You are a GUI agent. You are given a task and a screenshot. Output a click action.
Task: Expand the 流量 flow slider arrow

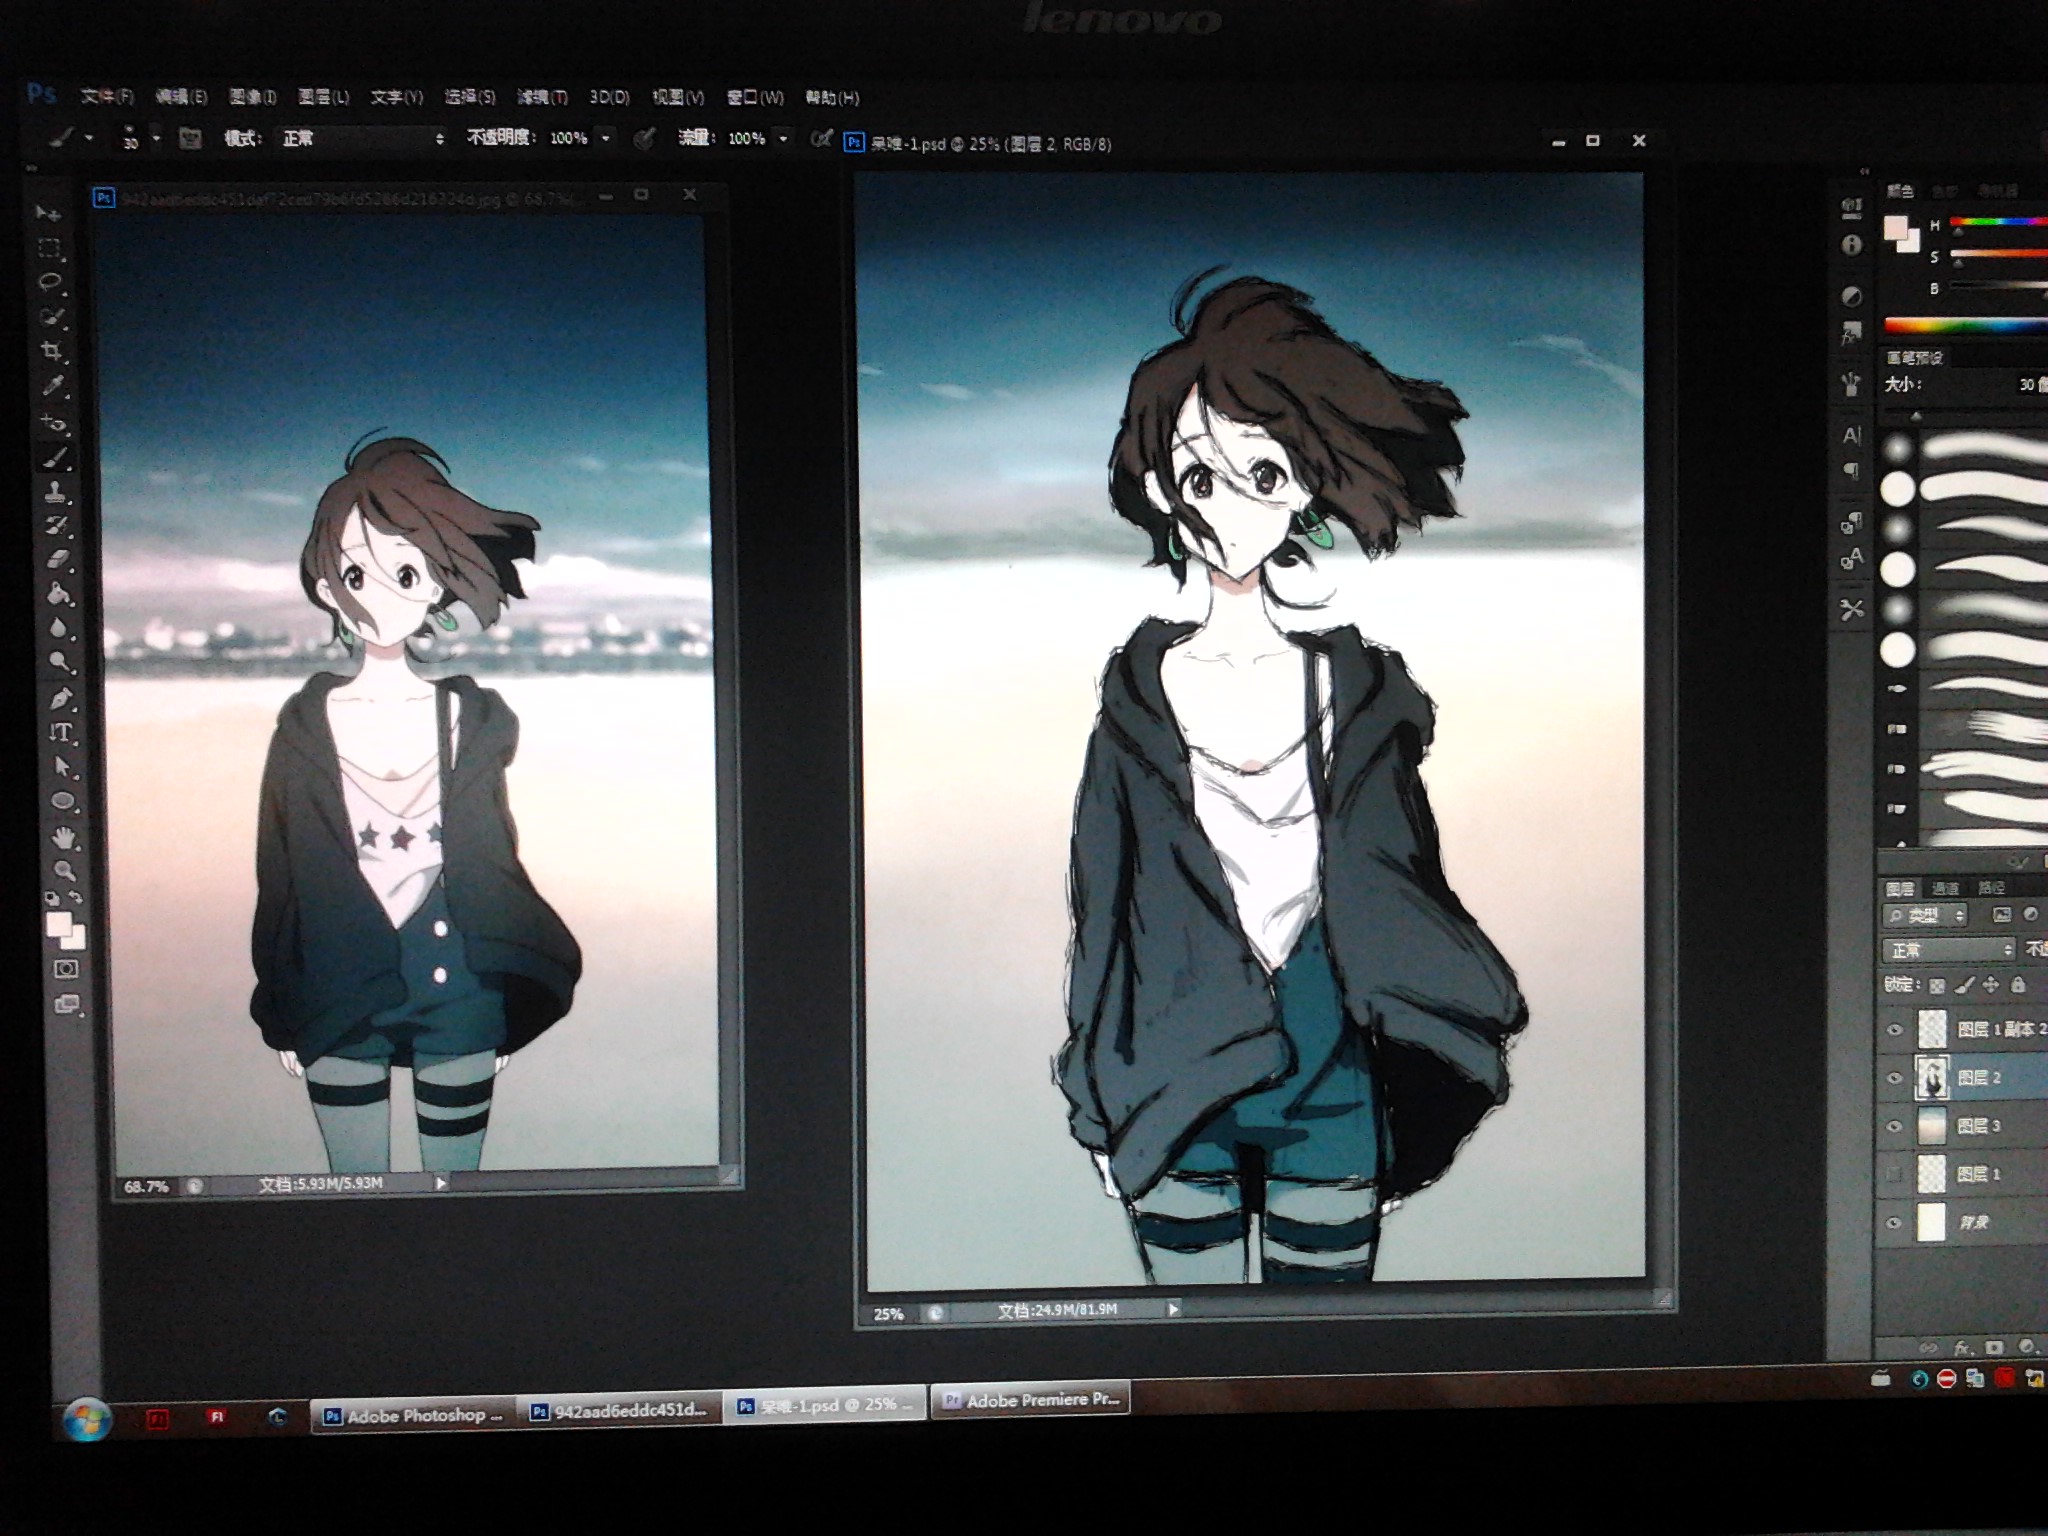click(x=783, y=138)
